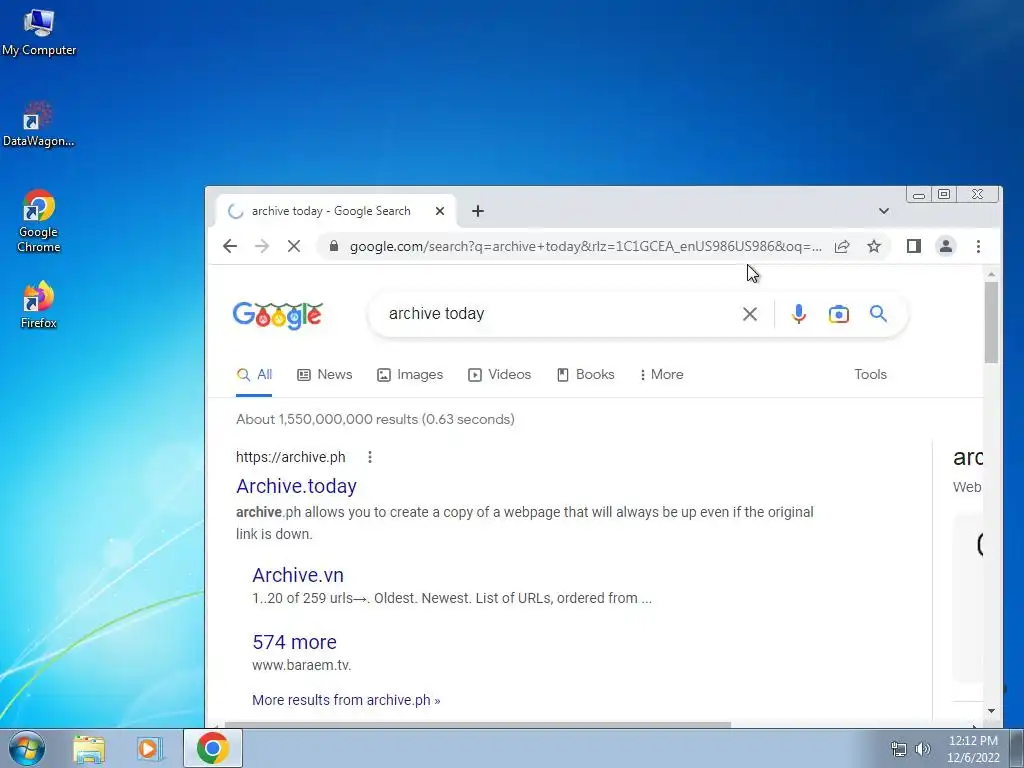Click the About 1,550,000,000 results text
This screenshot has height=768, width=1024.
click(x=376, y=419)
